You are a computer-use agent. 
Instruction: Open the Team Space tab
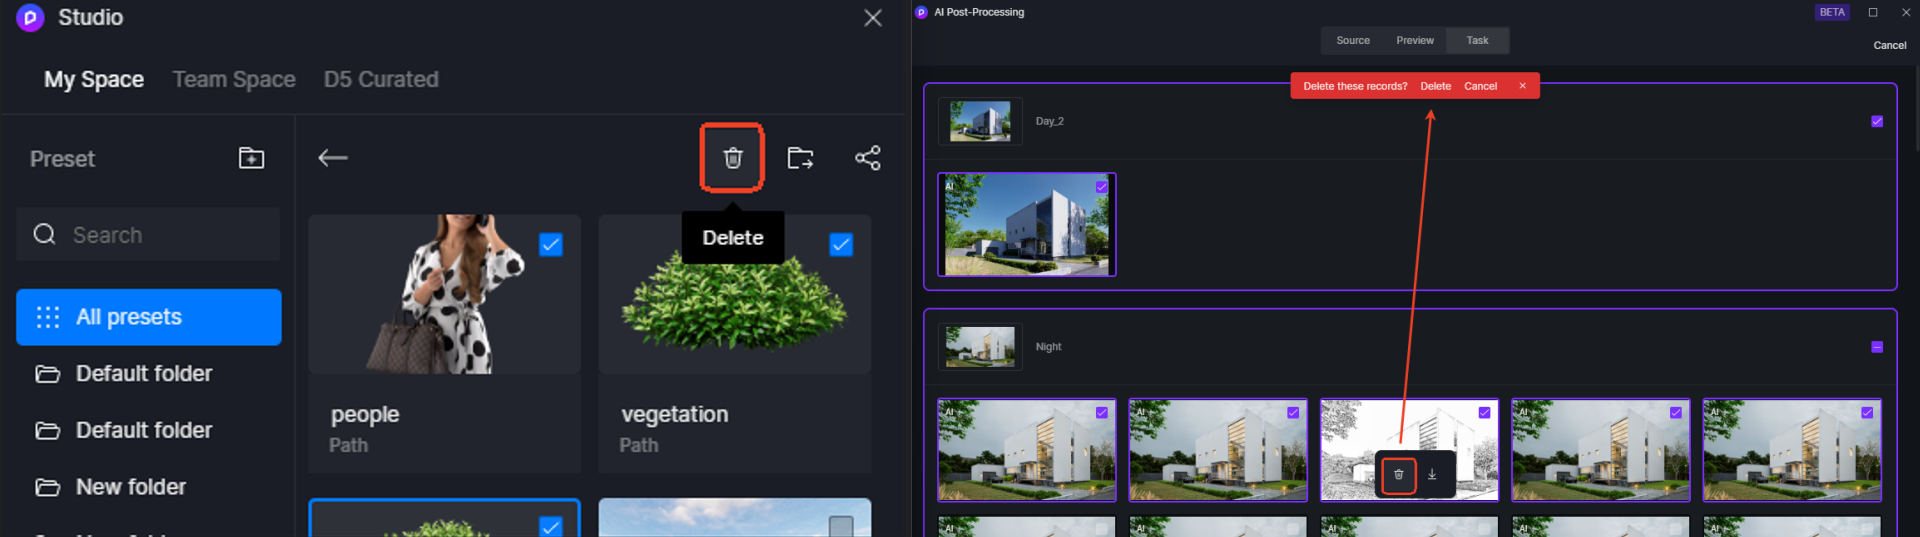234,79
